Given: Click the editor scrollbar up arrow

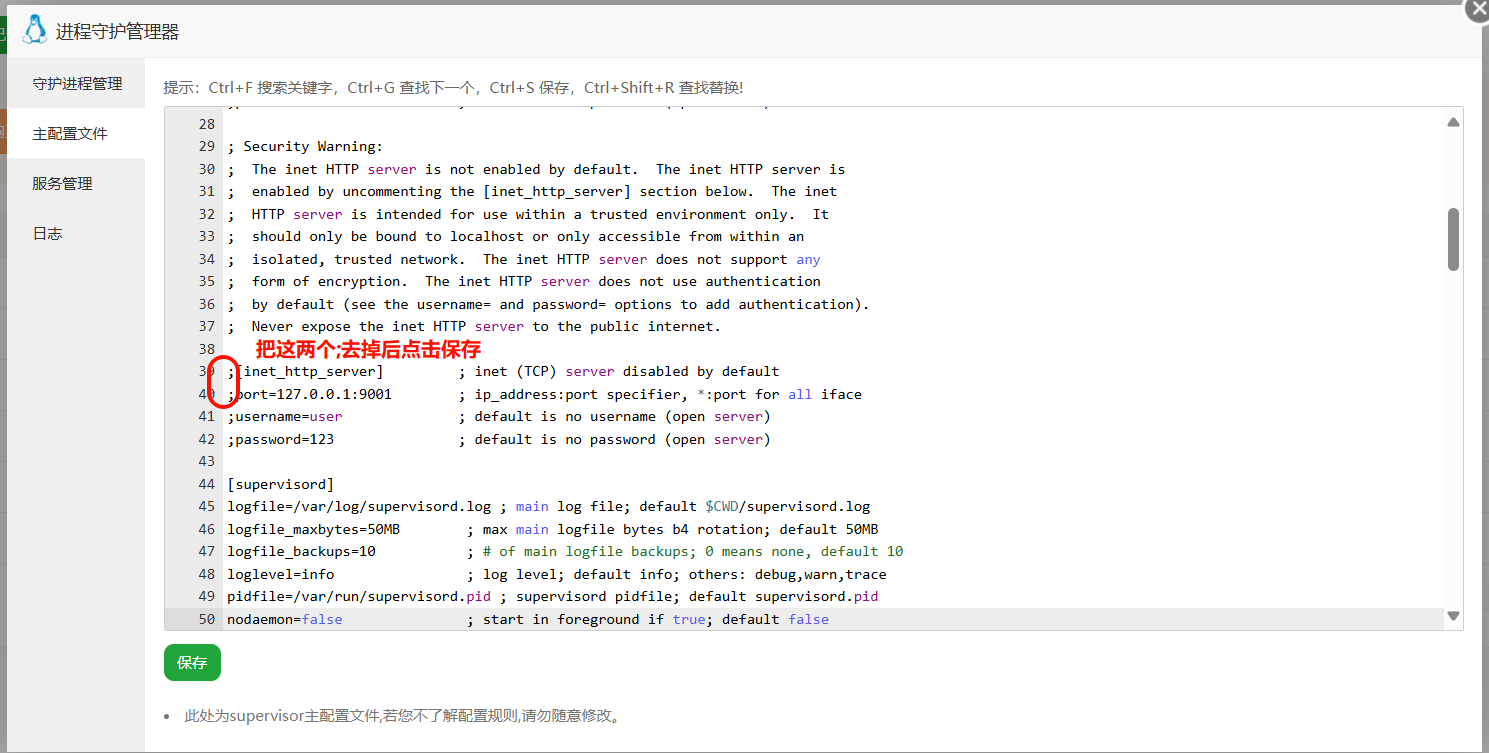Looking at the screenshot, I should pos(1452,120).
